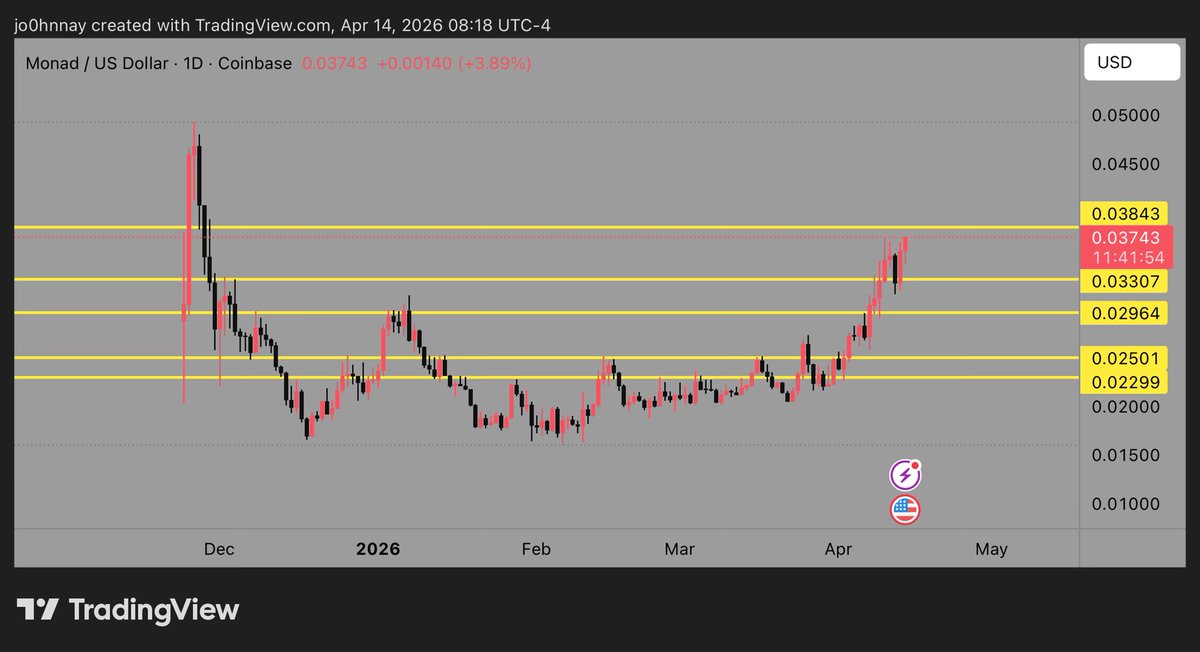Click the +0.00140 (+3.89%) change value
Image resolution: width=1200 pixels, height=652 pixels.
click(453, 63)
